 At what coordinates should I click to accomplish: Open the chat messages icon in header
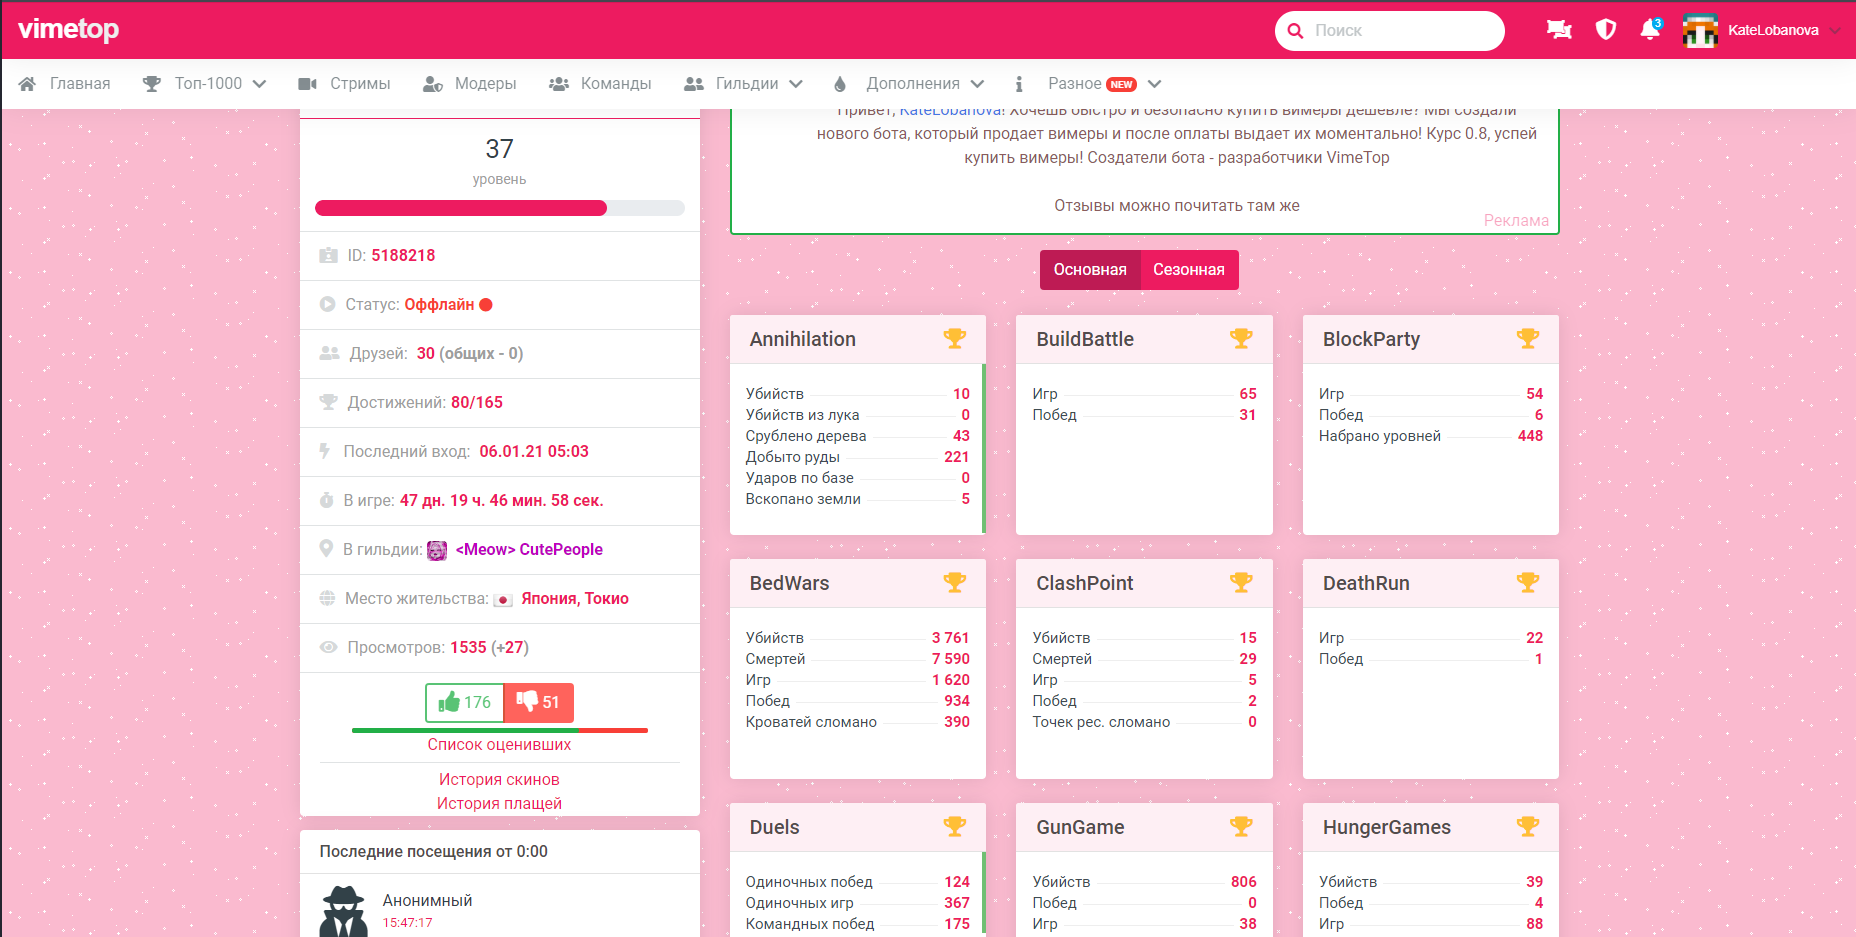(x=1559, y=30)
